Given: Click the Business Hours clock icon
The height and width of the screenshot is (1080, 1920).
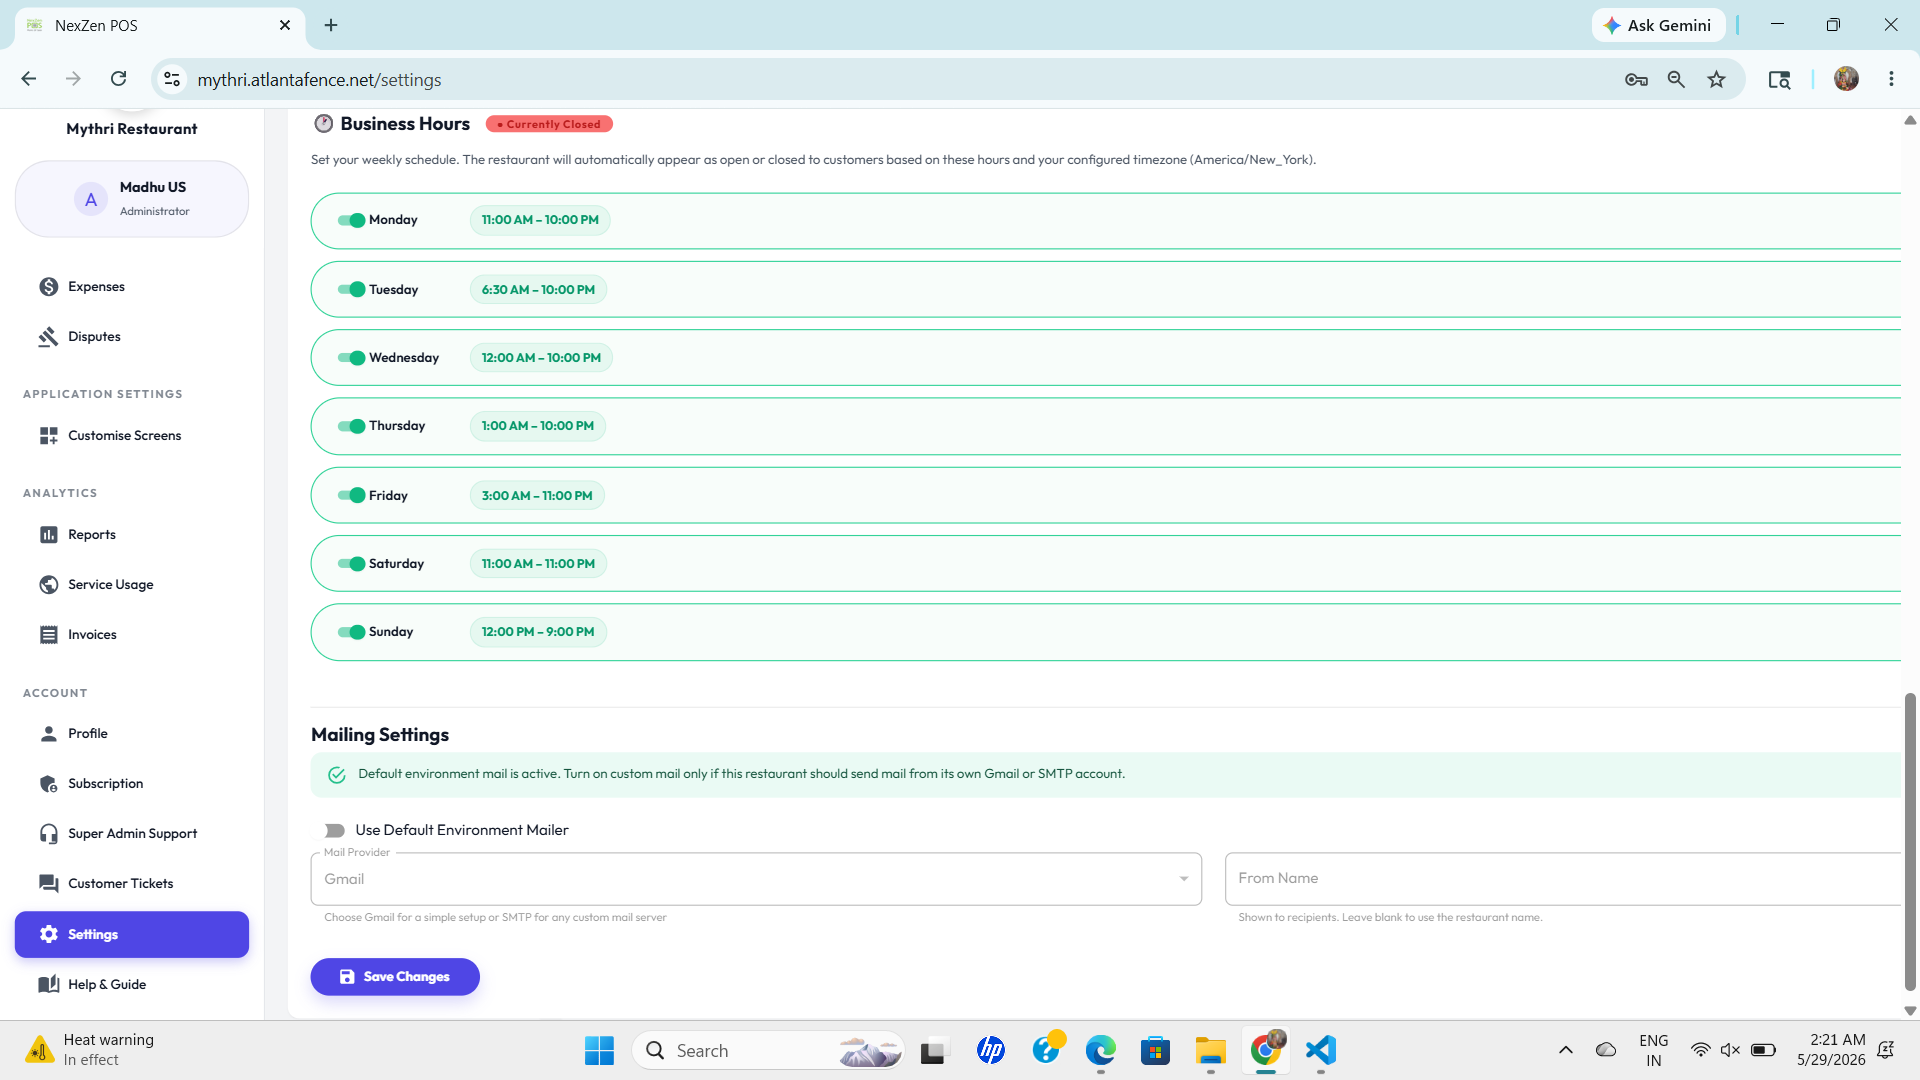Looking at the screenshot, I should click(323, 124).
